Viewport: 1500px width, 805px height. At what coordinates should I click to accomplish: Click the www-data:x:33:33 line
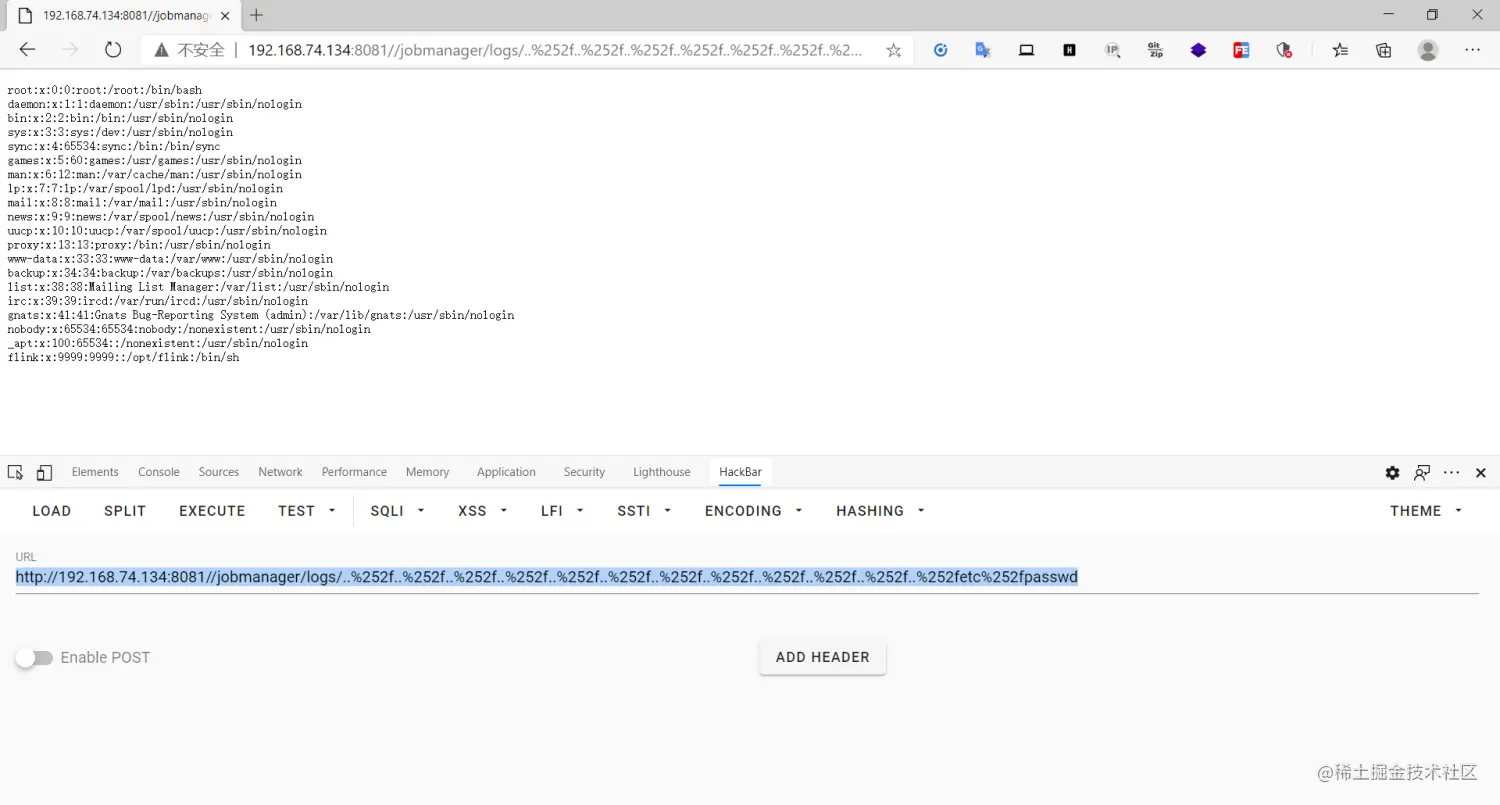pos(170,259)
